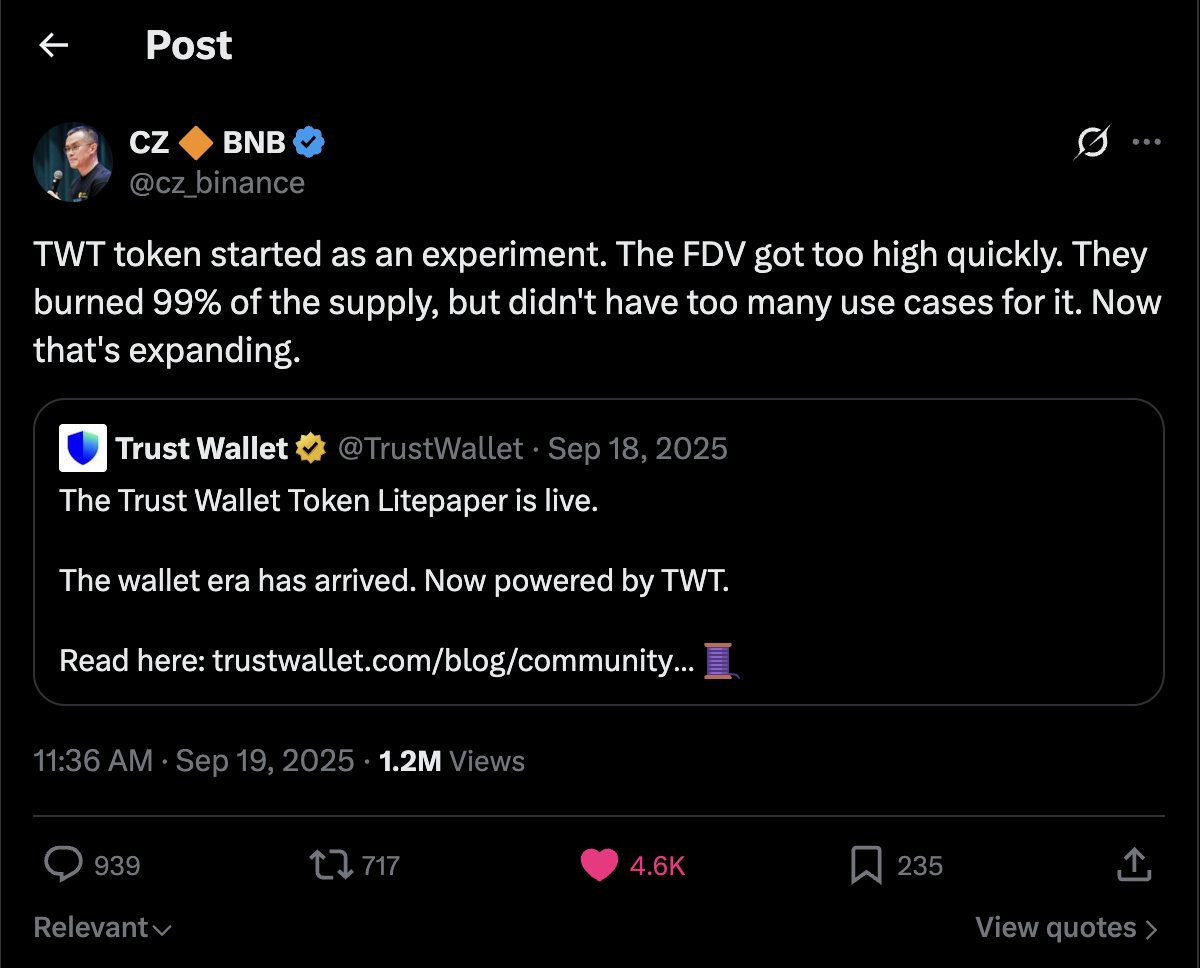The width and height of the screenshot is (1200, 968).
Task: Repost this post using the retweet icon
Action: [x=331, y=864]
